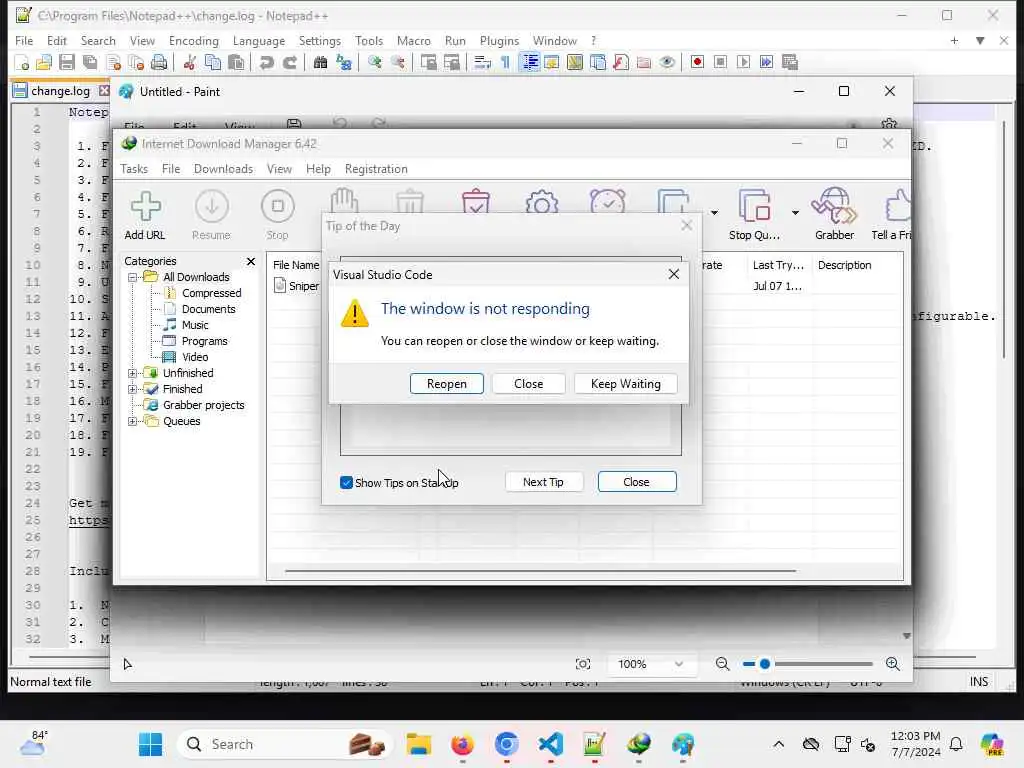Click Reopen in Visual Studio Code dialog
The width and height of the screenshot is (1024, 768).
pyautogui.click(x=447, y=384)
